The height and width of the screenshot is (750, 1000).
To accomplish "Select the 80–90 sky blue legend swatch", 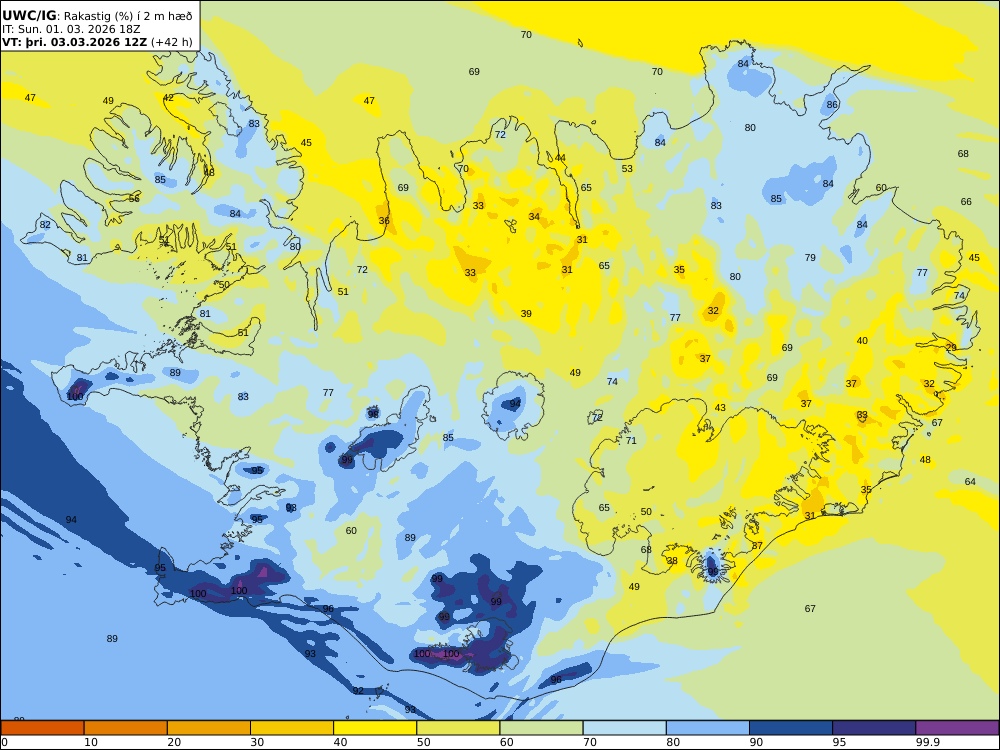I will click(708, 728).
